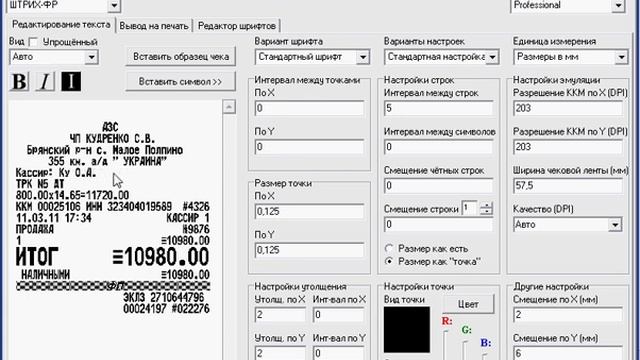Click the ЧП КУДРЕНКО С.В. receipt line
The width and height of the screenshot is (640, 360).
pos(112,139)
